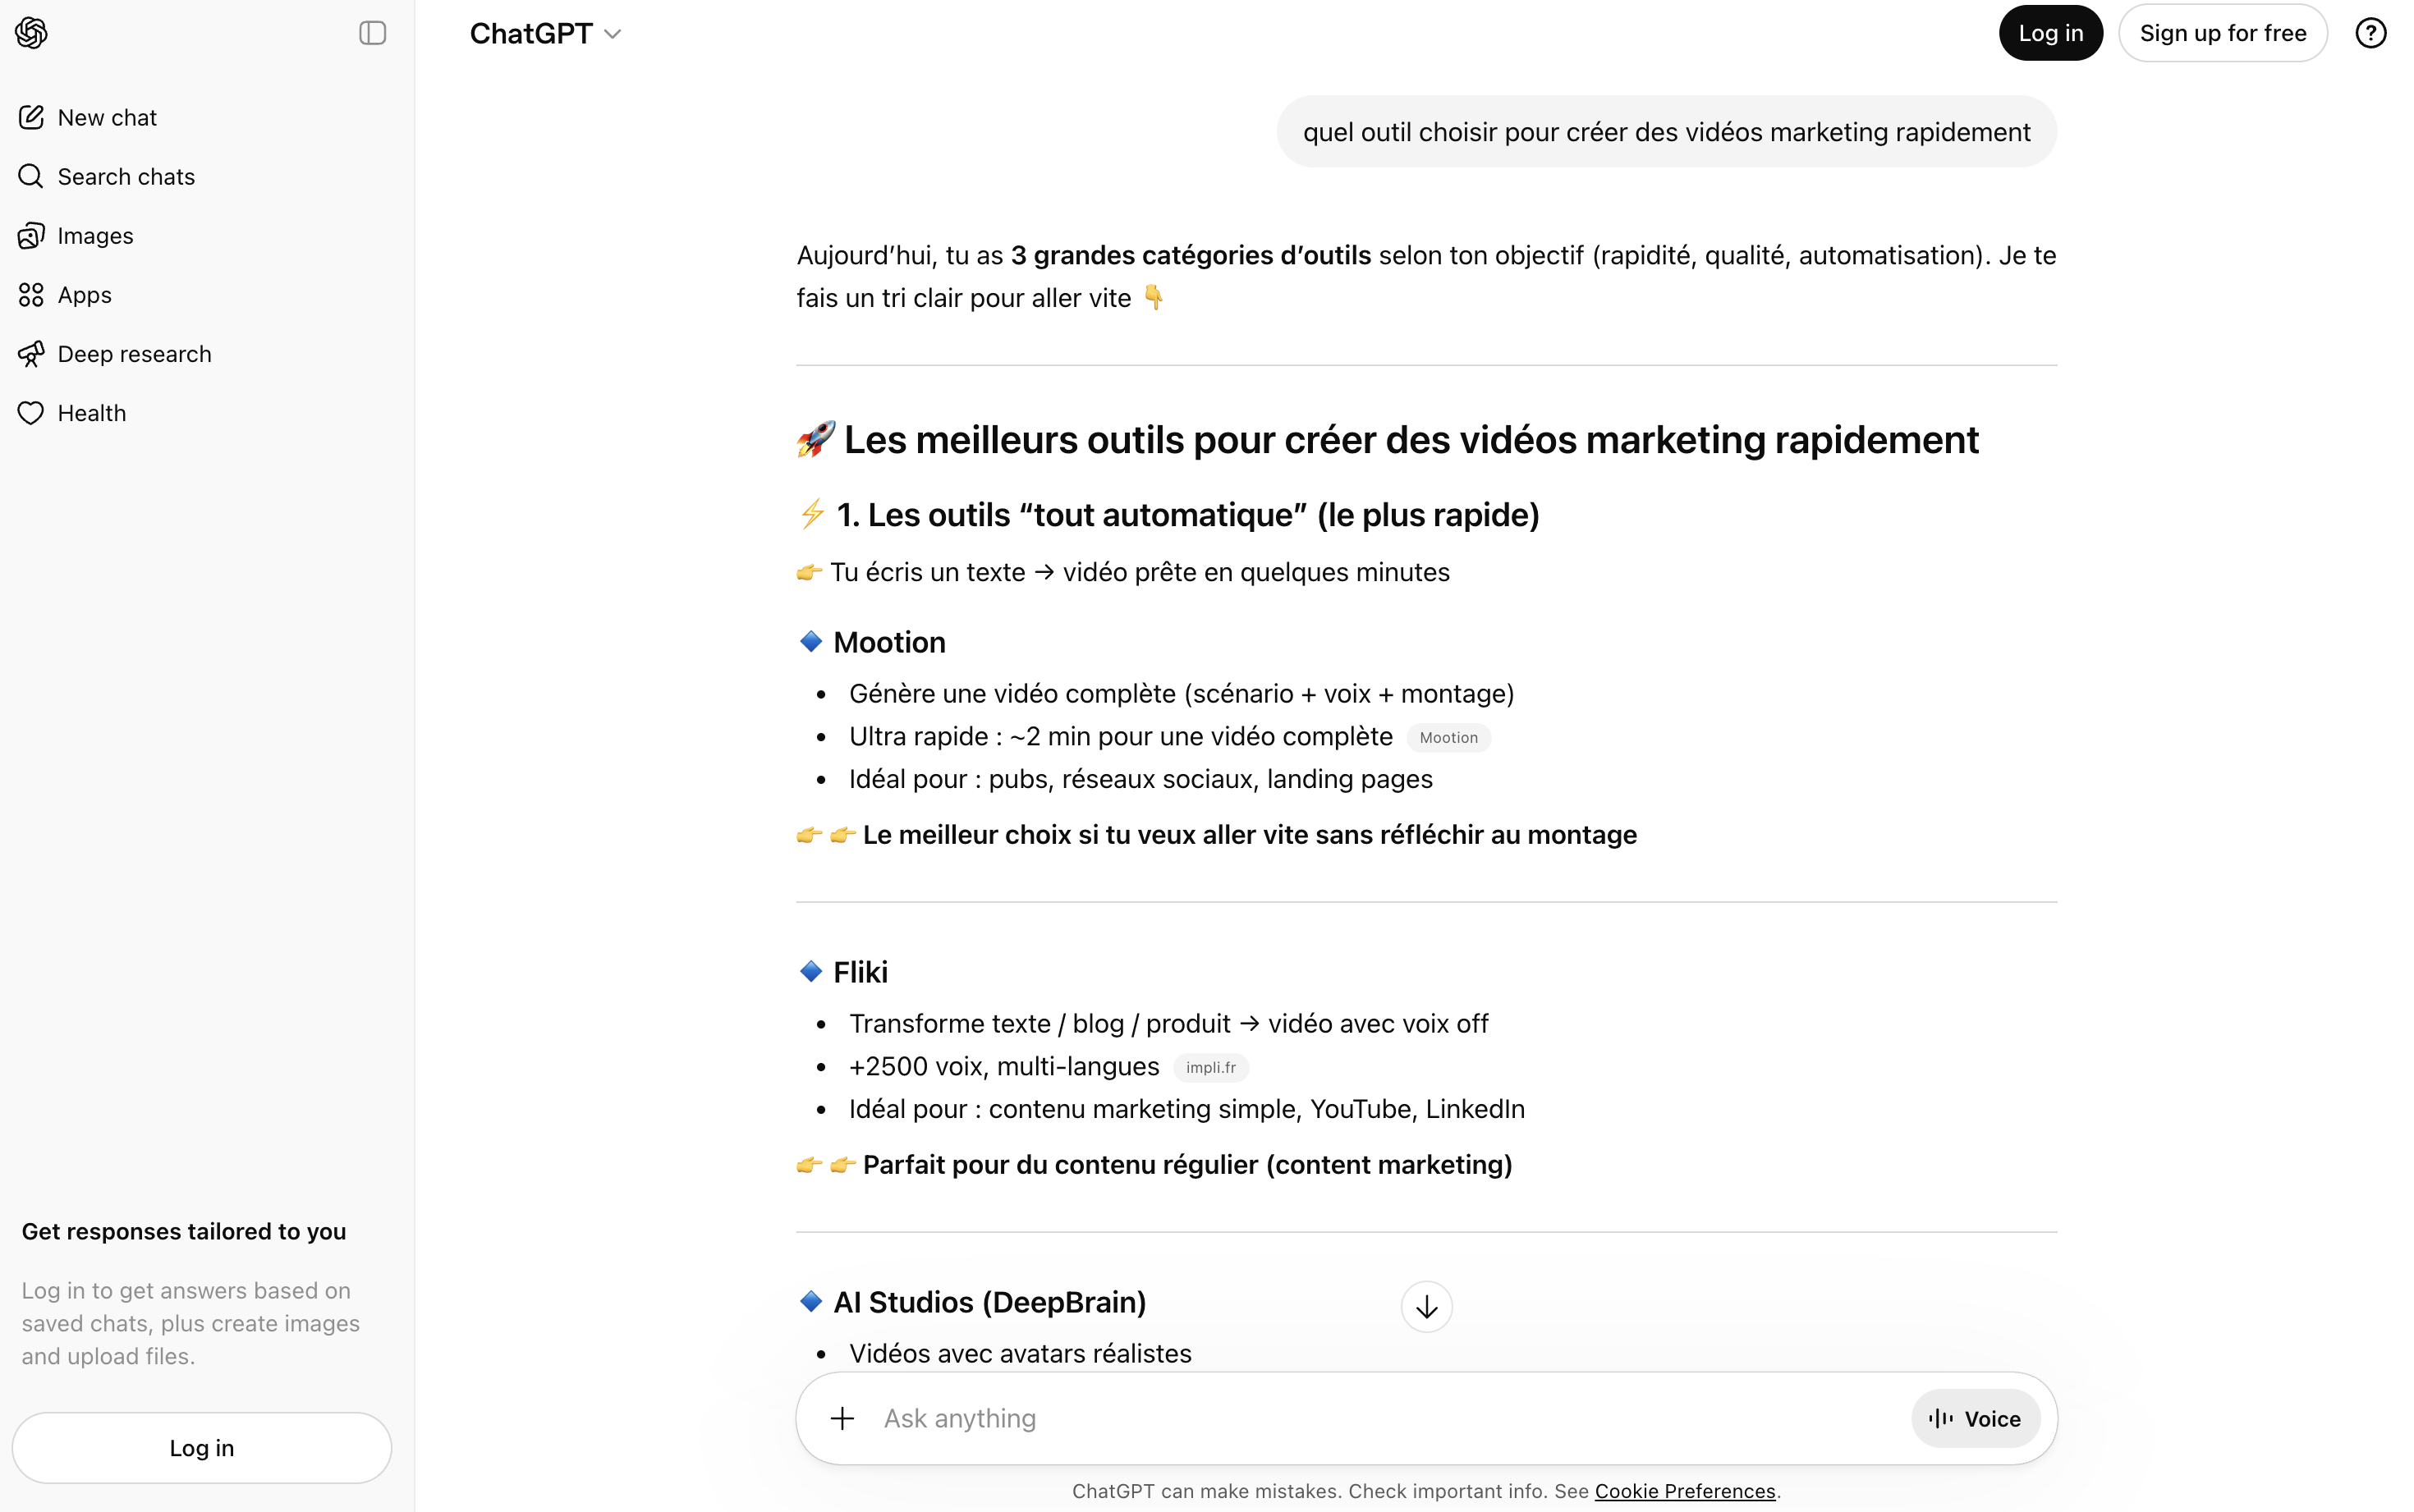Focus the Ask anything input field

[x=1380, y=1418]
